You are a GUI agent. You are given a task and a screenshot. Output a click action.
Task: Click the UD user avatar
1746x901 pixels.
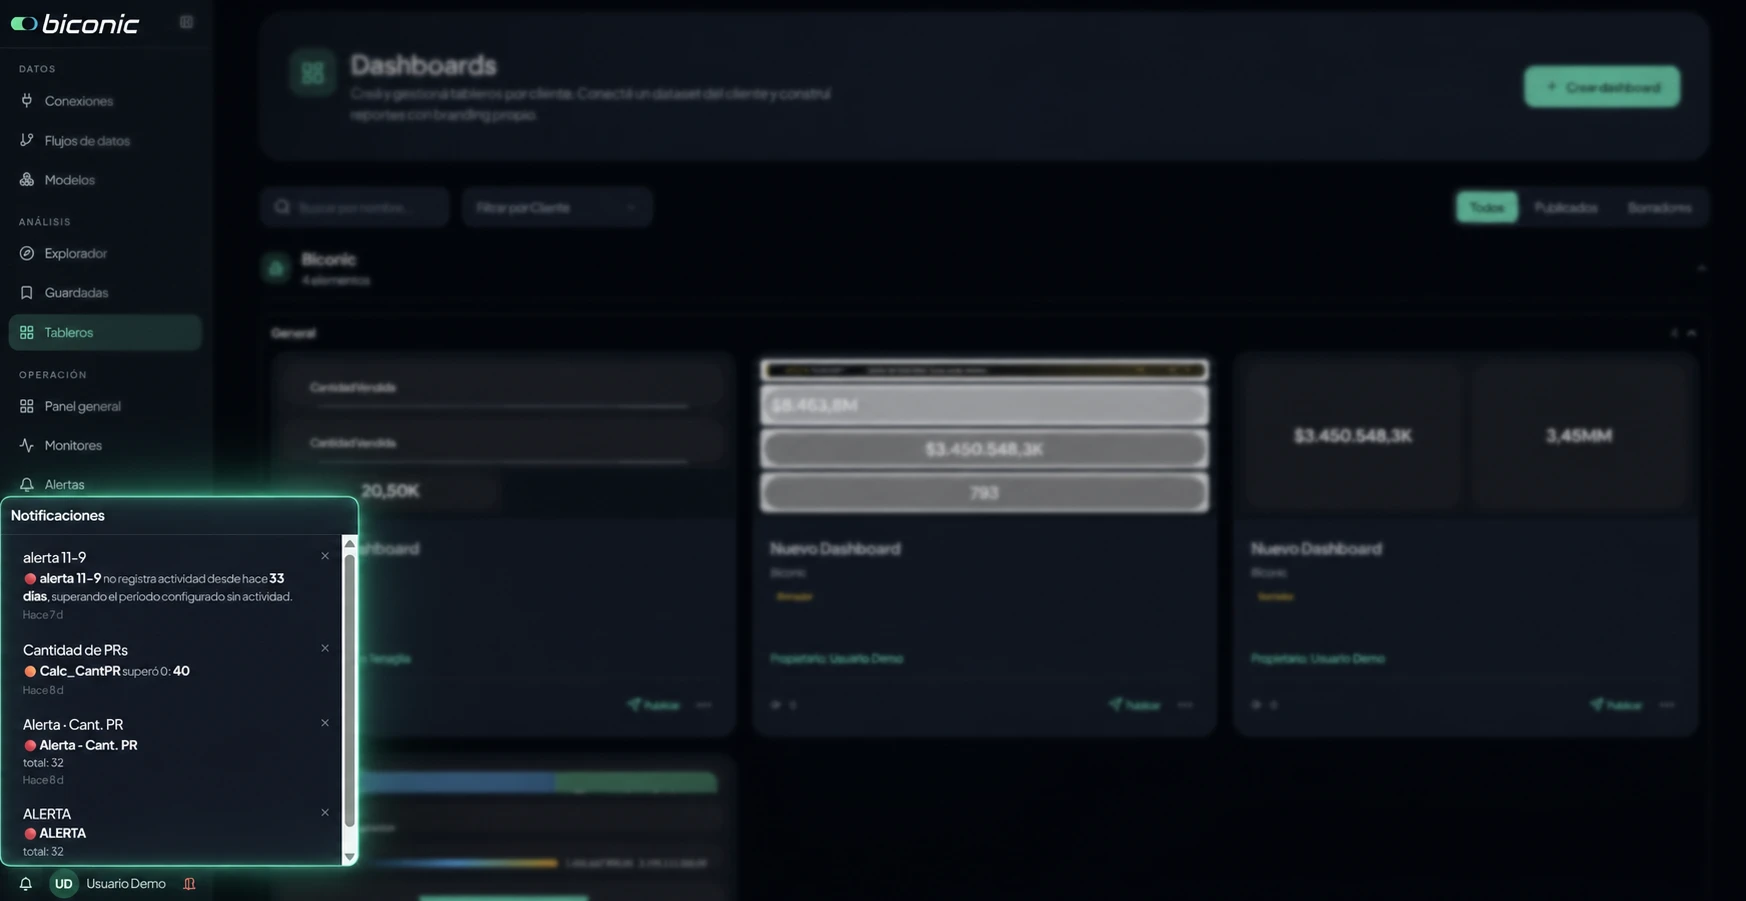pos(64,884)
